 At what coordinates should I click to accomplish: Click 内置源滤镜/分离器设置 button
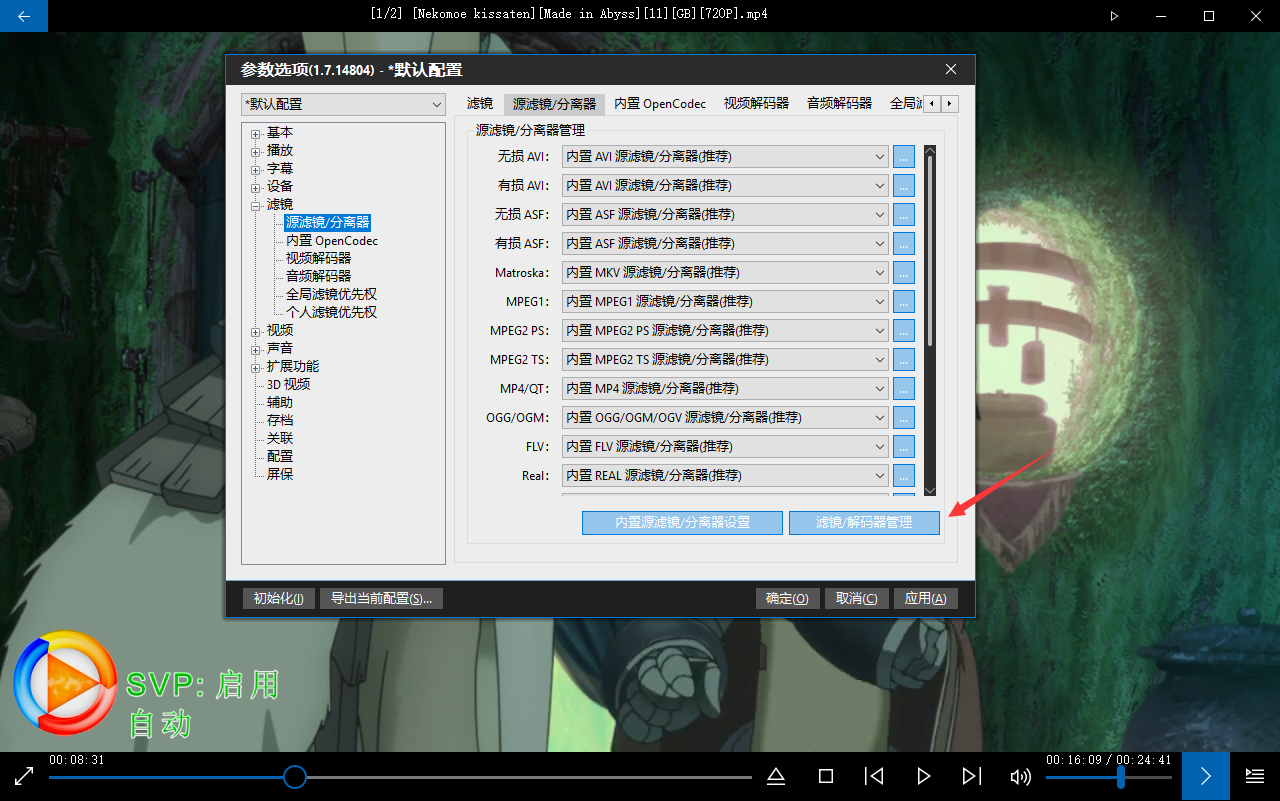(x=683, y=523)
